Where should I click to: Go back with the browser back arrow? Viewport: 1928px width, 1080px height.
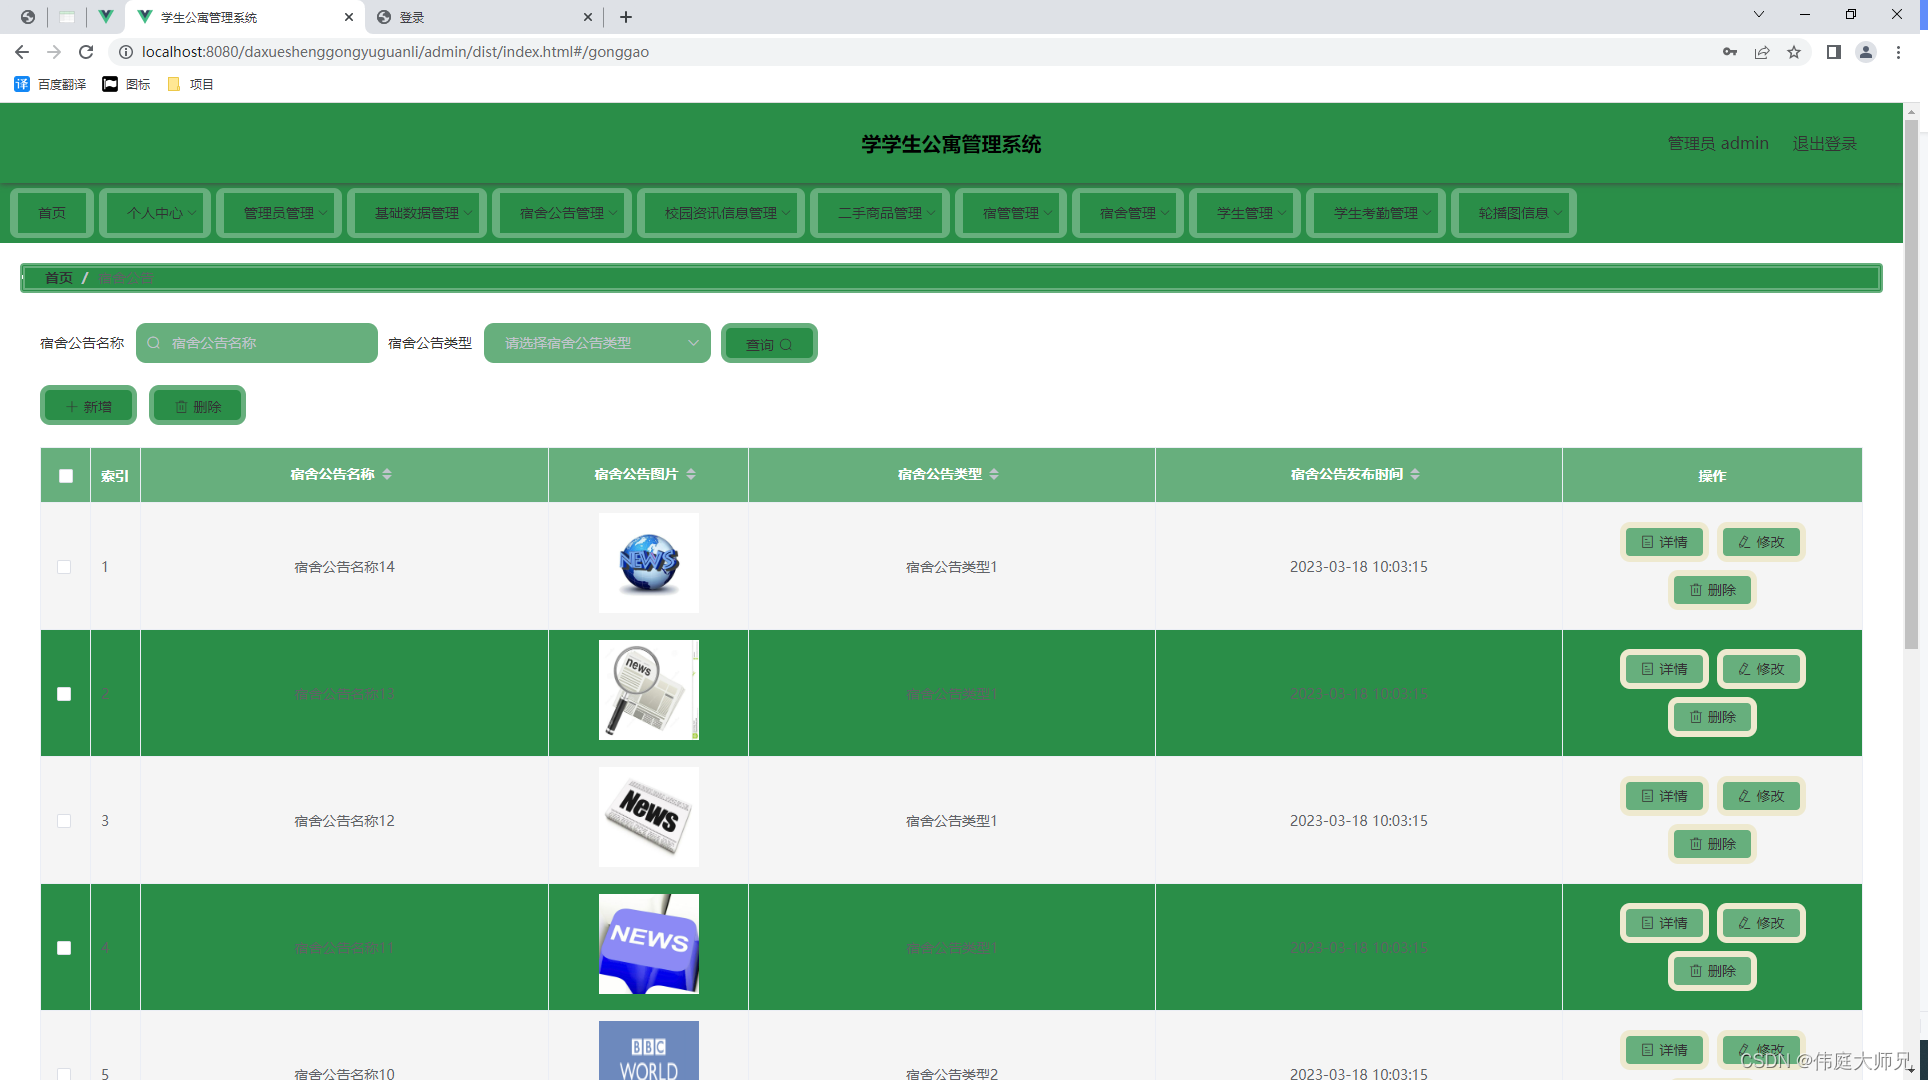click(x=22, y=52)
